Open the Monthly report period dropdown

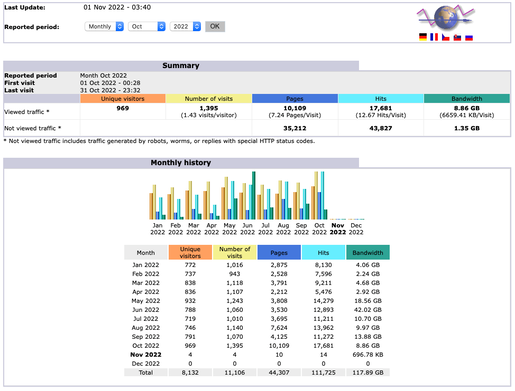(104, 26)
